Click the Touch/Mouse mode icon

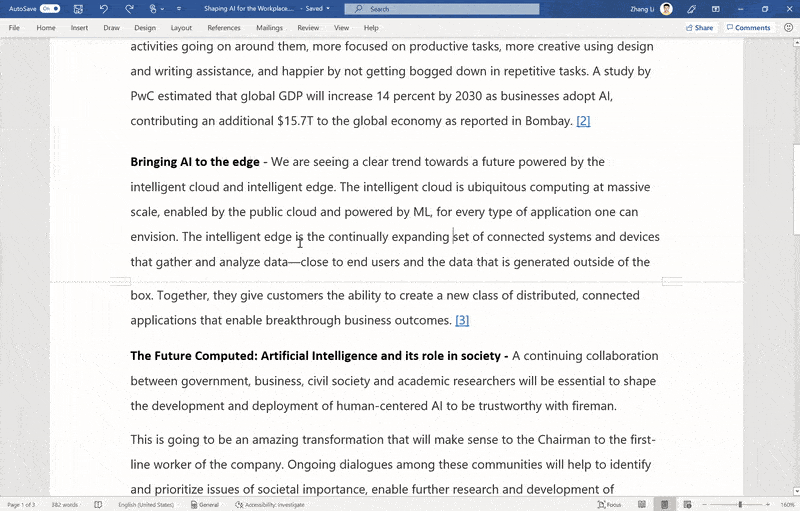coord(153,9)
